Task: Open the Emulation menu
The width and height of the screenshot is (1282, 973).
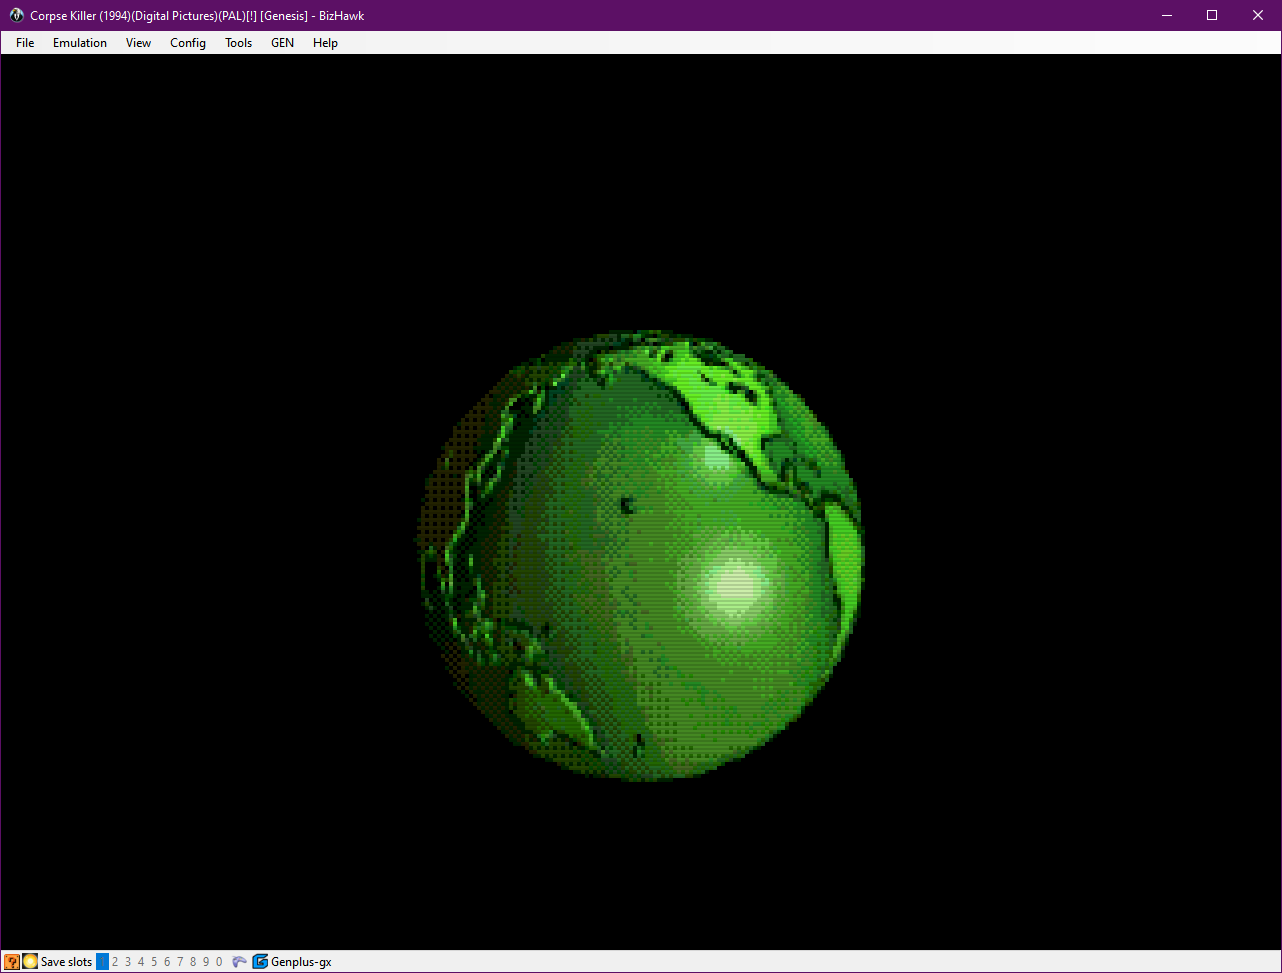Action: [x=80, y=43]
